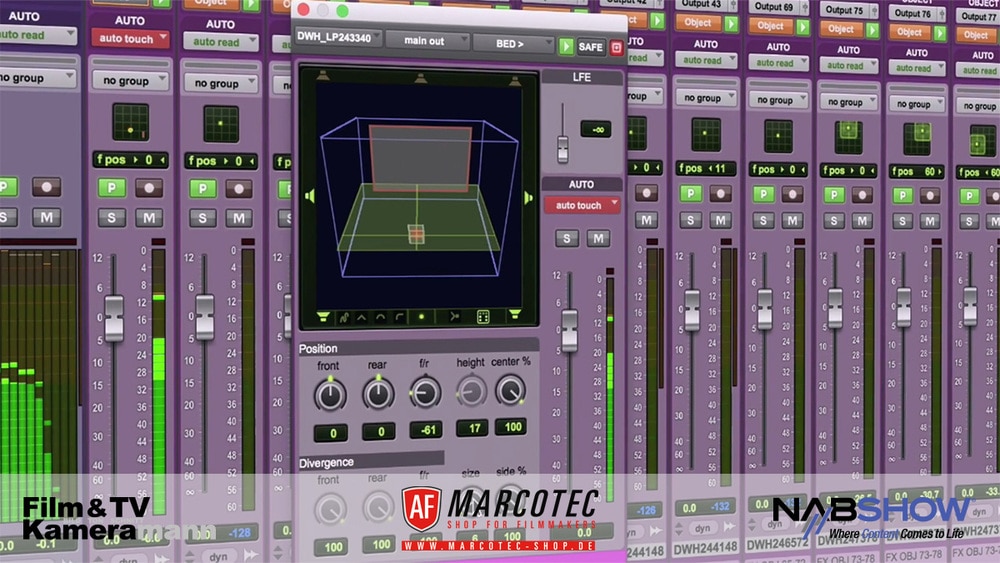Viewport: 1000px width, 563px height.
Task: Open the panner thumbnail on the Output 75 track
Action: (x=848, y=138)
